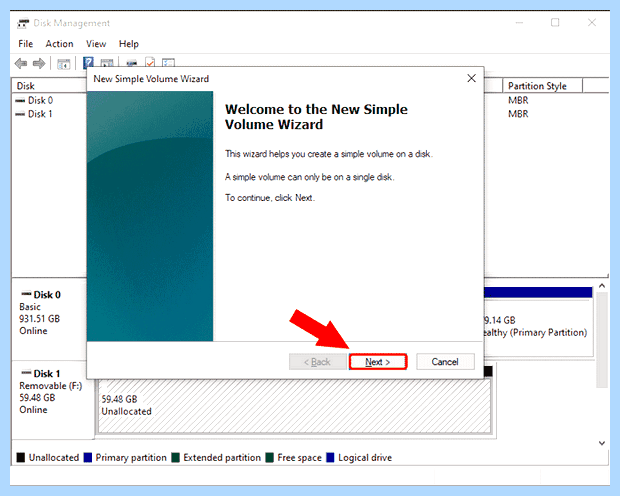Click the scrollbar up arrow in graphical view
Image resolution: width=620 pixels, height=496 pixels.
[x=602, y=286]
